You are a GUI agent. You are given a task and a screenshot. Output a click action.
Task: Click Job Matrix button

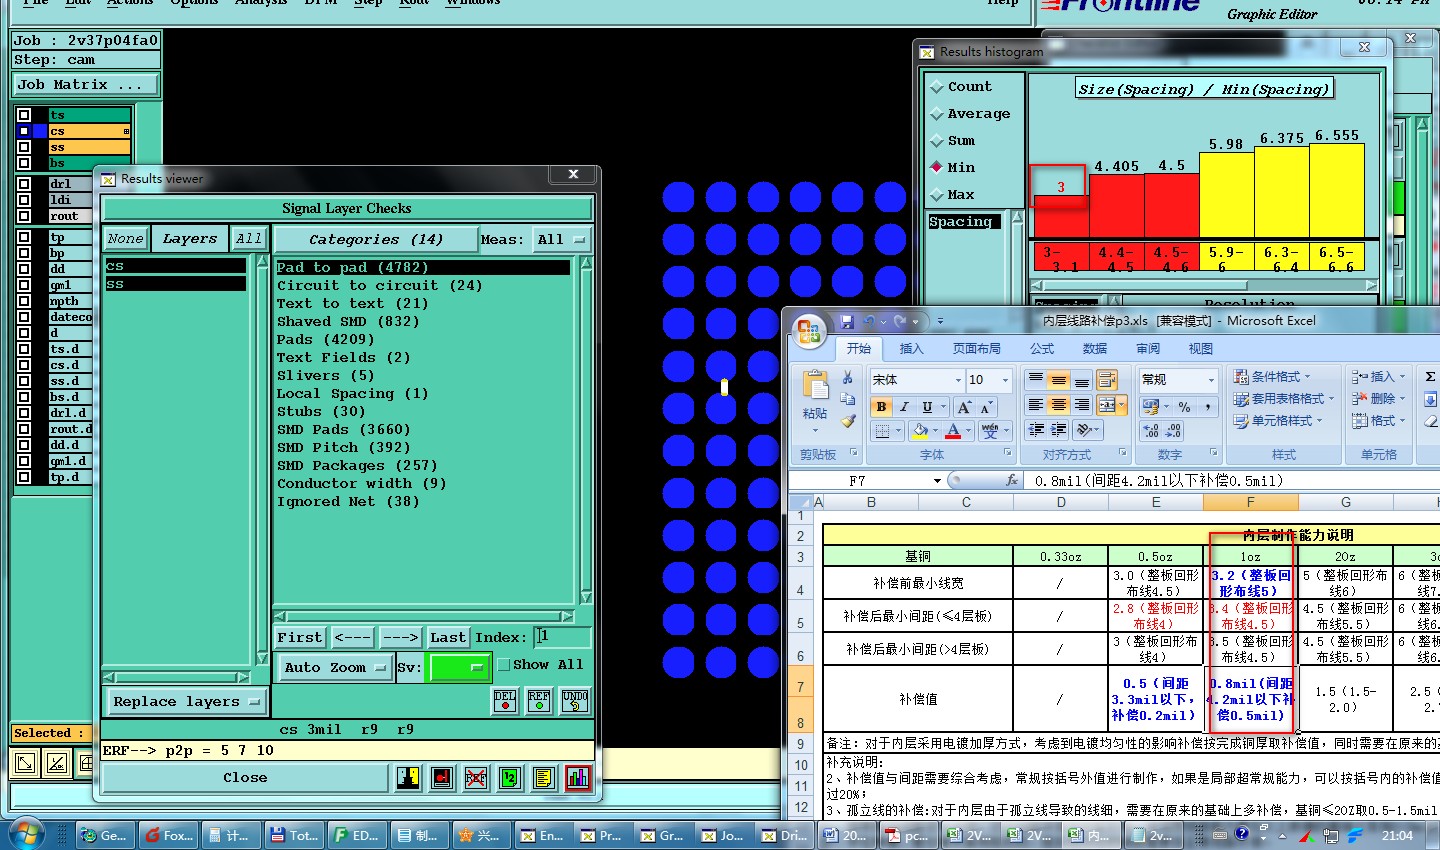pyautogui.click(x=85, y=85)
